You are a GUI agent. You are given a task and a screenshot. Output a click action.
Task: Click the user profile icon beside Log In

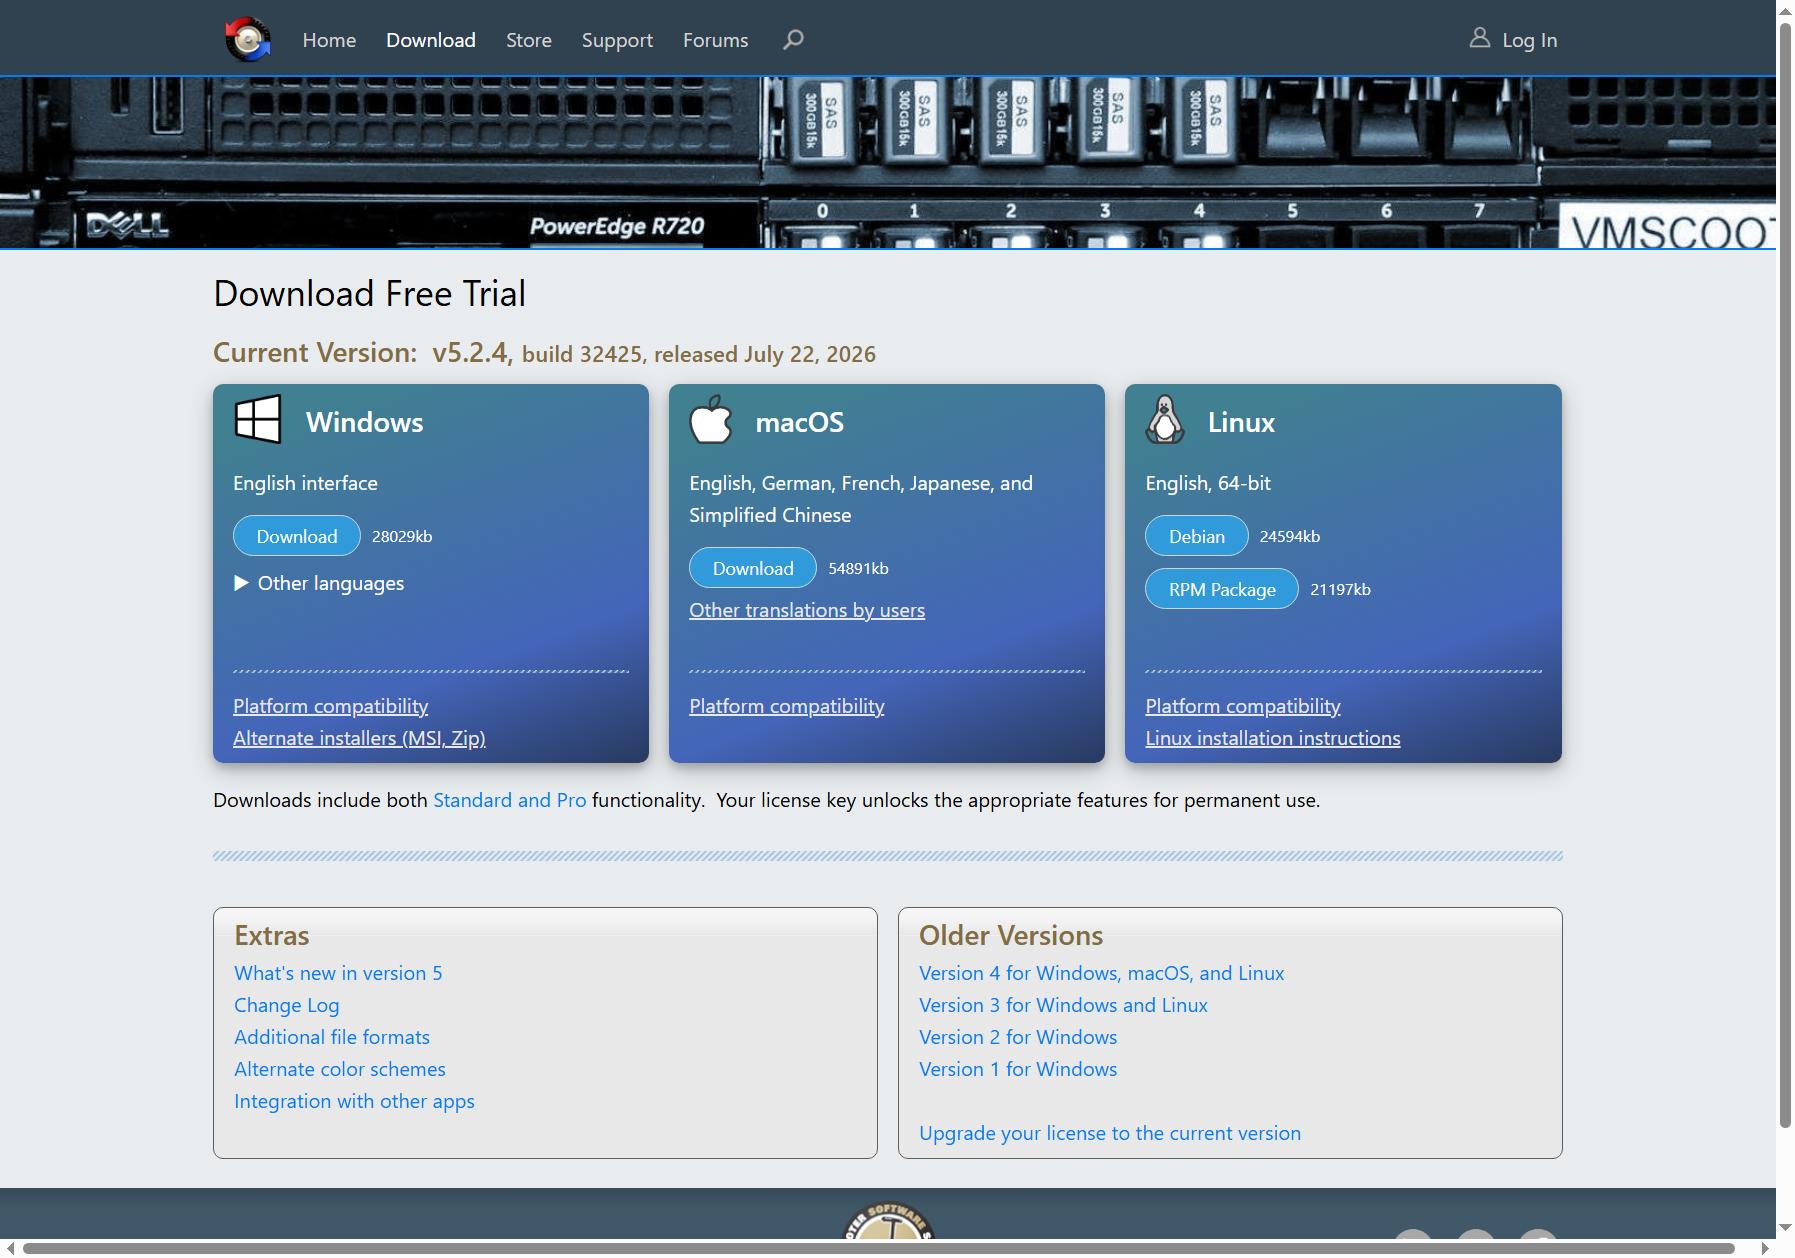coord(1479,38)
